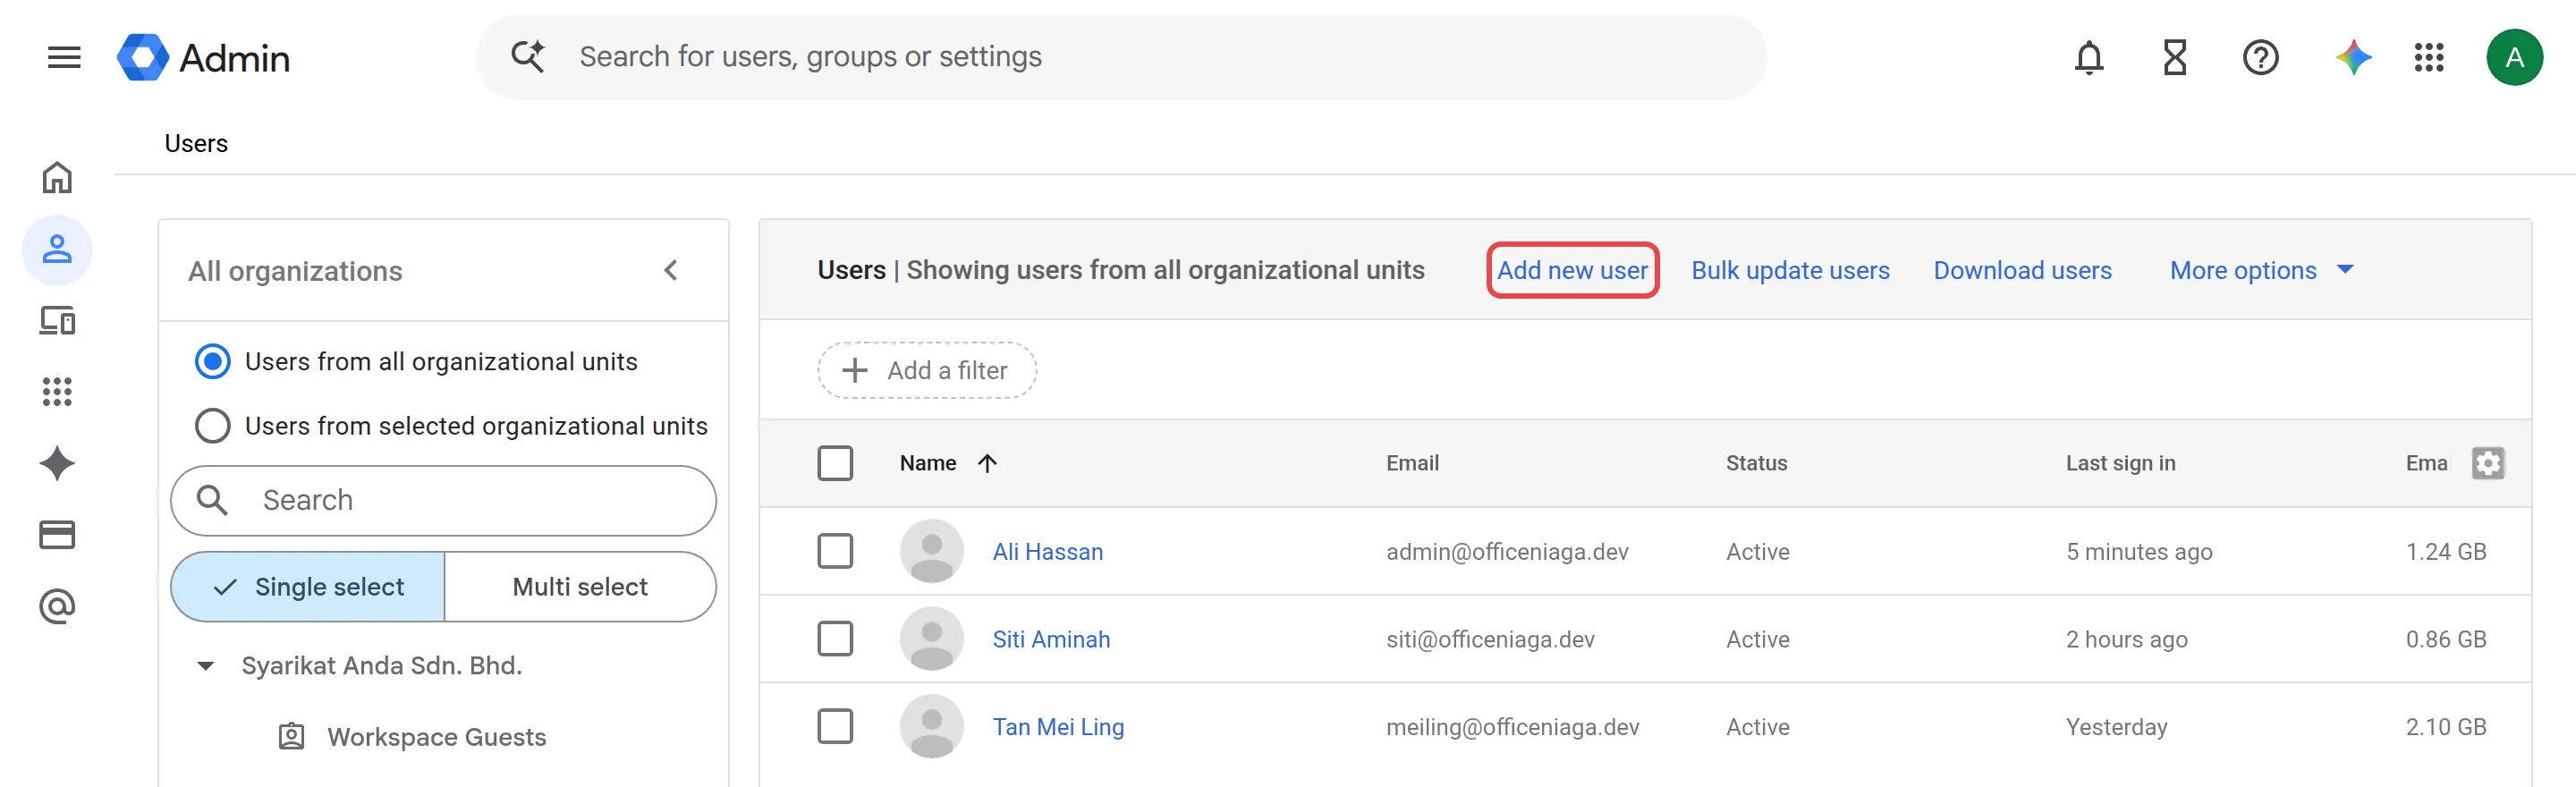Click the column settings gear icon
Screen dimensions: 2576x787
(2488, 463)
